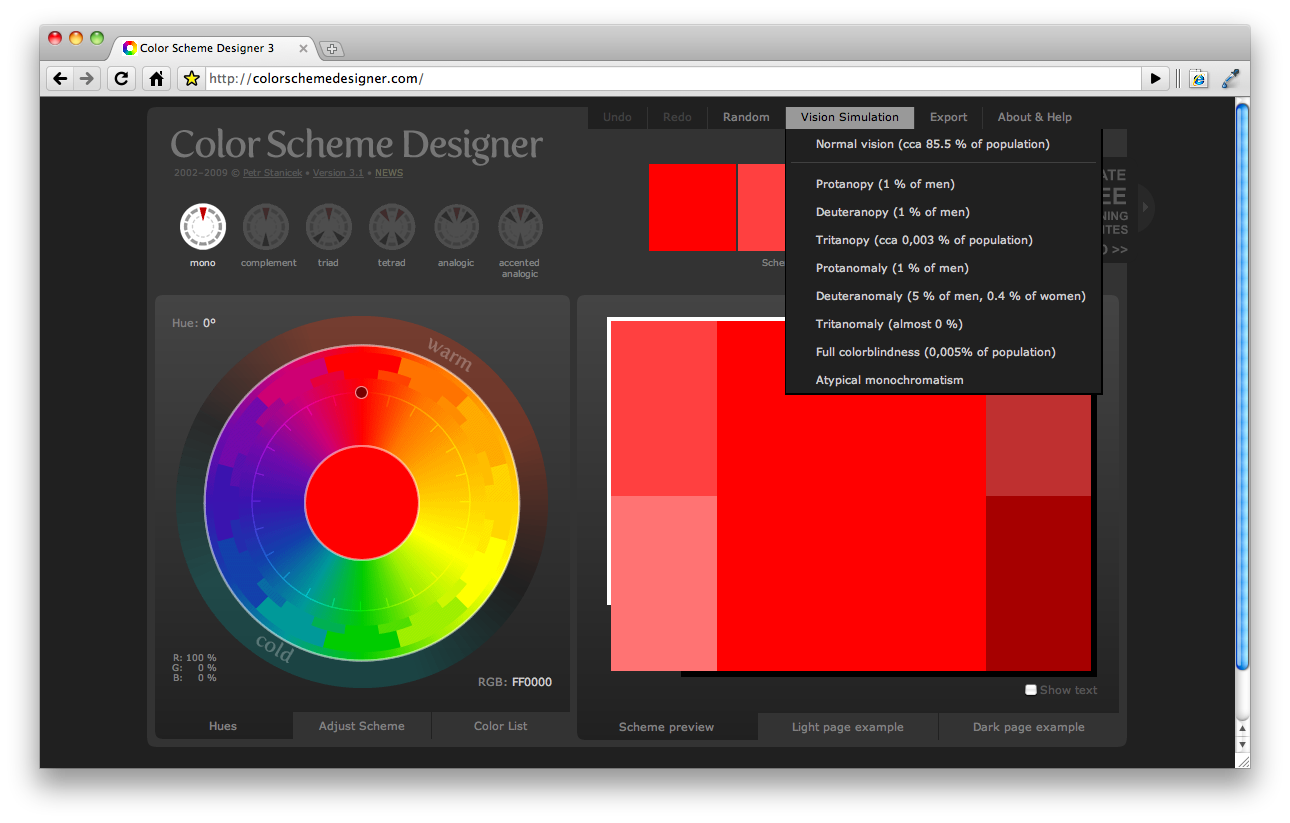Switch to the Adjust Scheme tab
This screenshot has height=823, width=1290.
tap(362, 726)
